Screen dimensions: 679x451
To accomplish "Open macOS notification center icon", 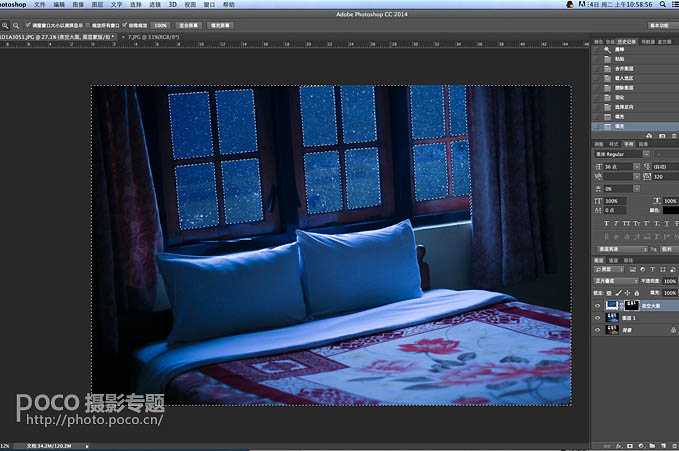I will coord(675,4).
